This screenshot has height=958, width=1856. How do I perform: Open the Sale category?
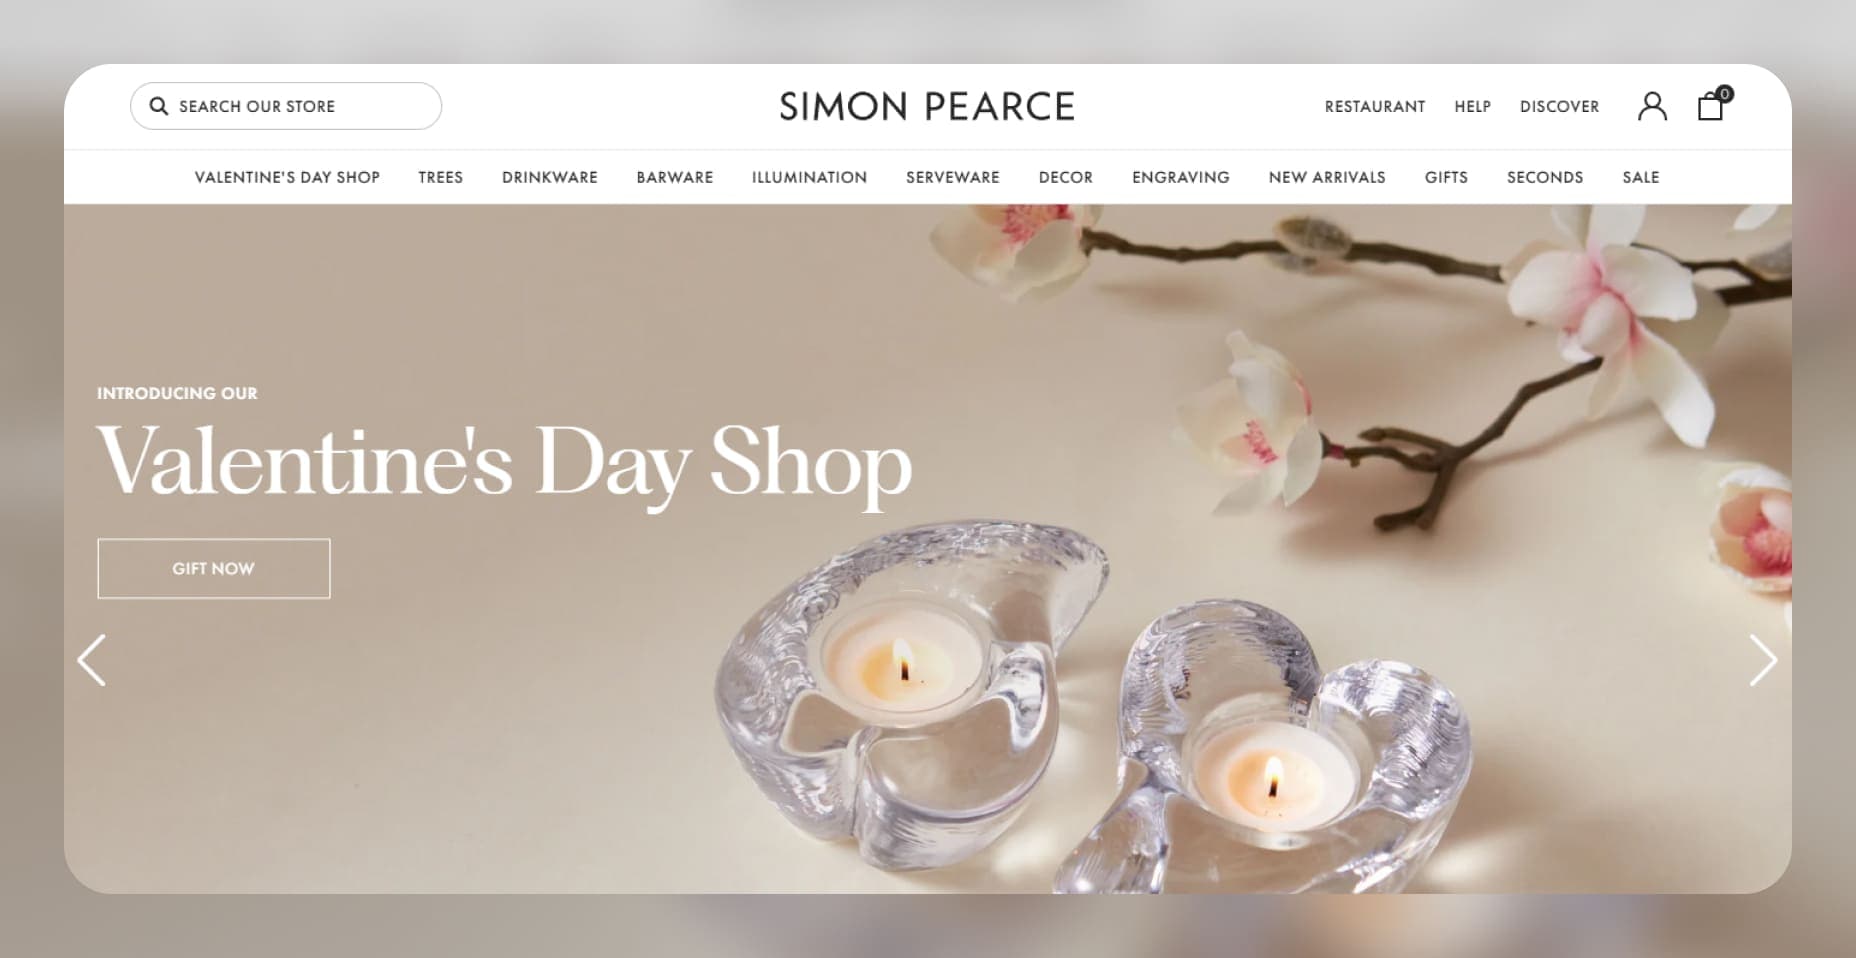1641,177
